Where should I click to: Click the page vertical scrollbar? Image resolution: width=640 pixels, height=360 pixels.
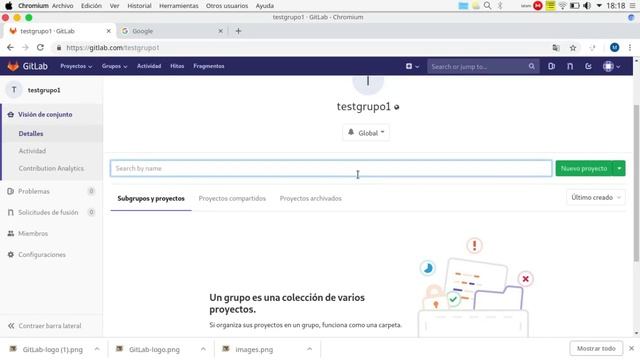(x=636, y=183)
